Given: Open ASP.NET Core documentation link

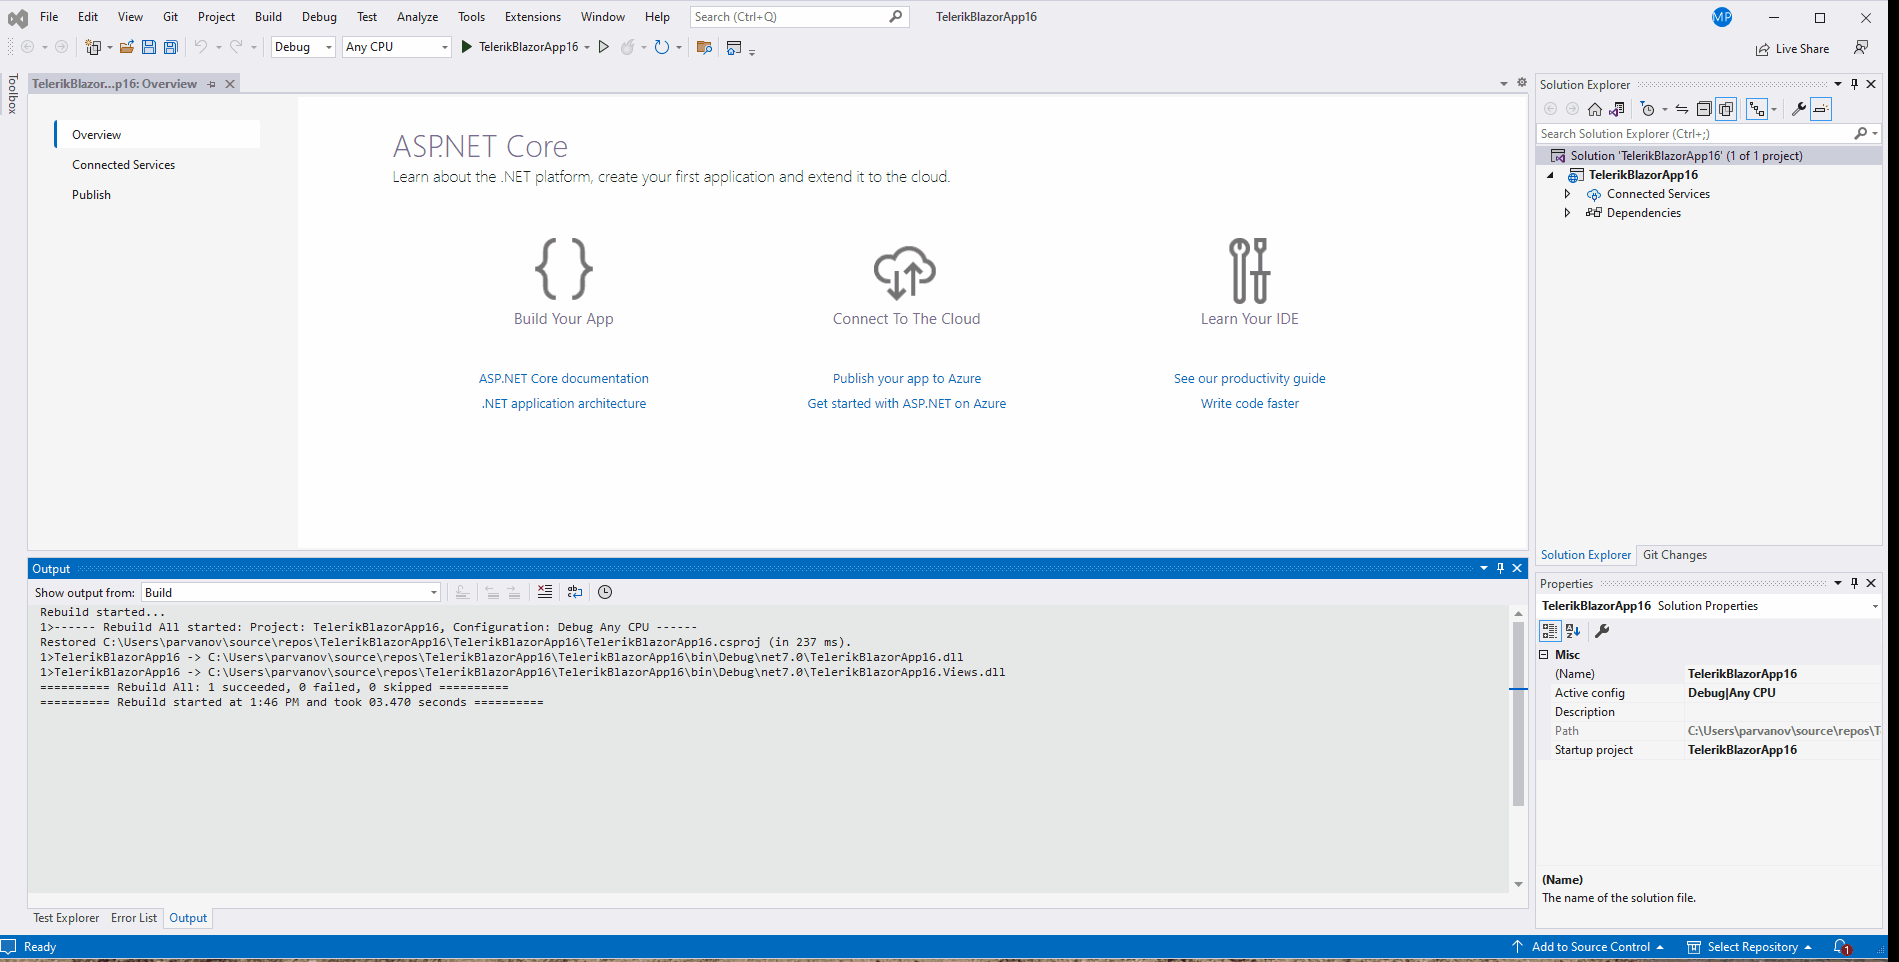Looking at the screenshot, I should pyautogui.click(x=564, y=379).
